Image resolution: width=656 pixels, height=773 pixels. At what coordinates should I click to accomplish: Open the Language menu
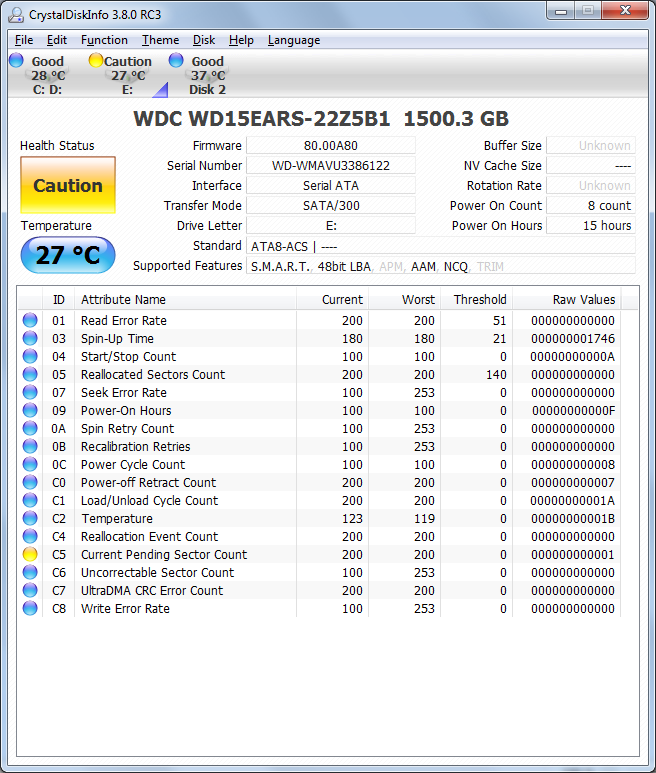click(x=294, y=40)
